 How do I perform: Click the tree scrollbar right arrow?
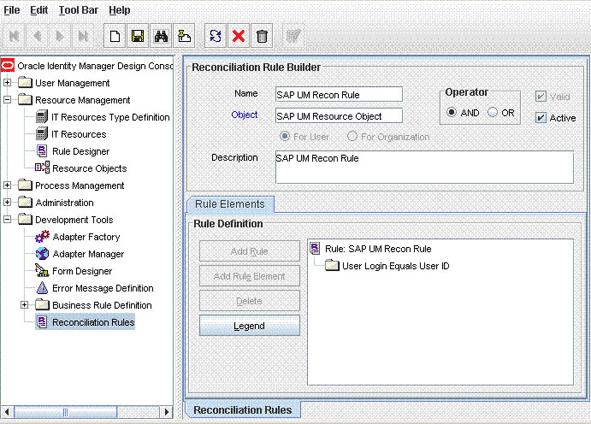pyautogui.click(x=166, y=412)
